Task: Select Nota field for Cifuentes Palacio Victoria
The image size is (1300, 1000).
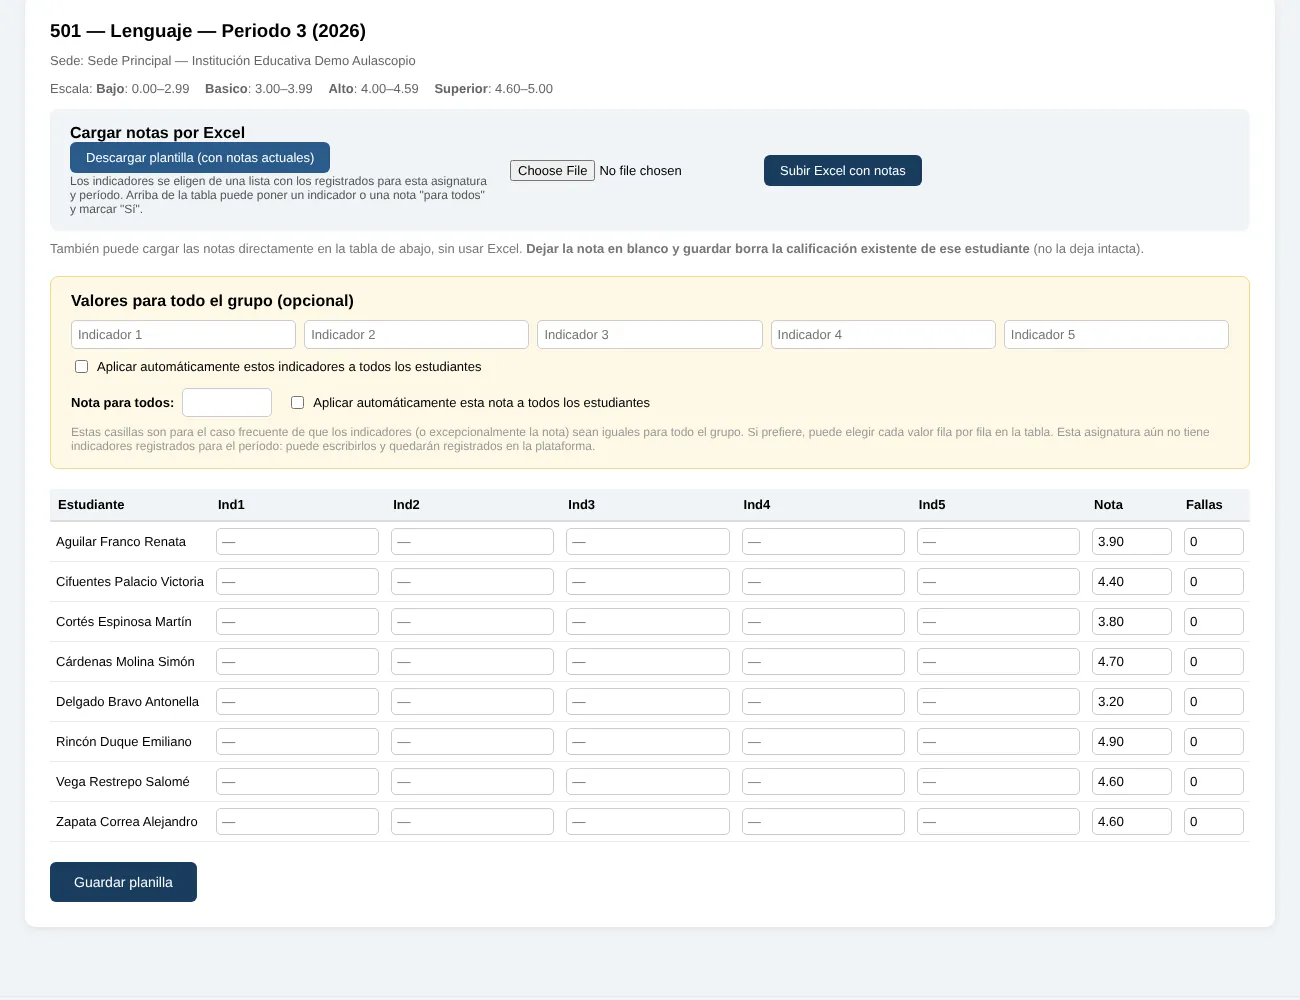Action: point(1132,582)
